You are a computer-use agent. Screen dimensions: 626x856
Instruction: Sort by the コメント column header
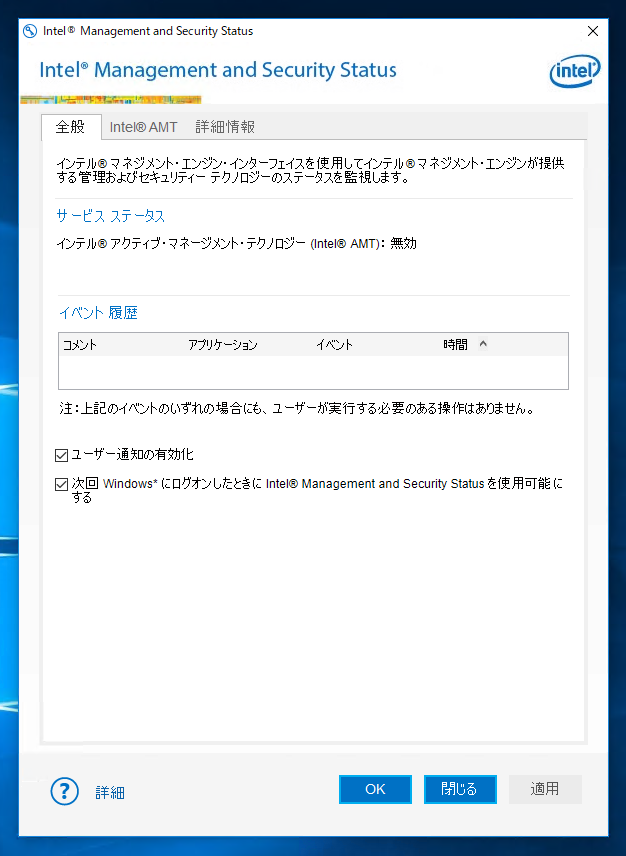click(x=80, y=345)
